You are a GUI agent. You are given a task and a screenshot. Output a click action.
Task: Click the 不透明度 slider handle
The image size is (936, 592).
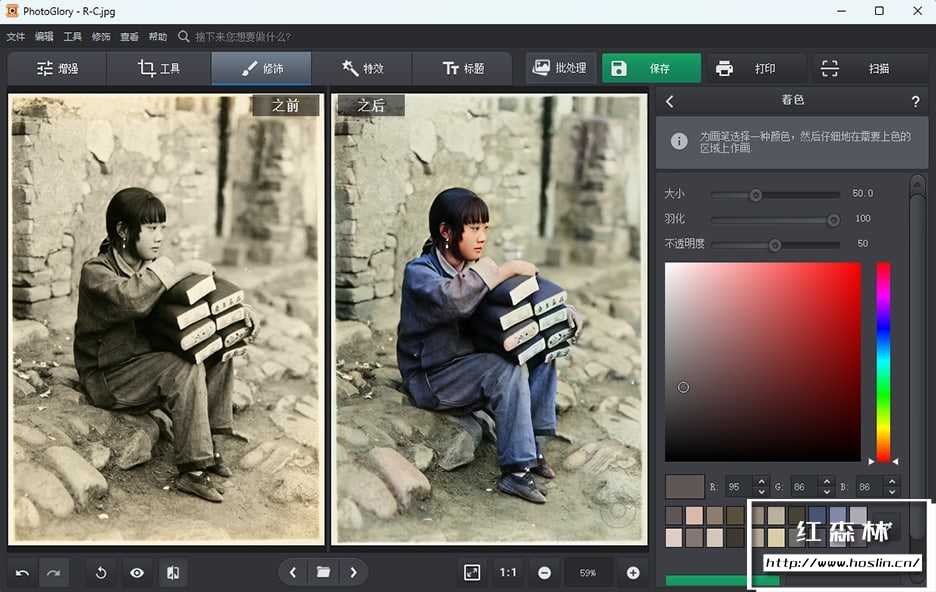pos(774,244)
